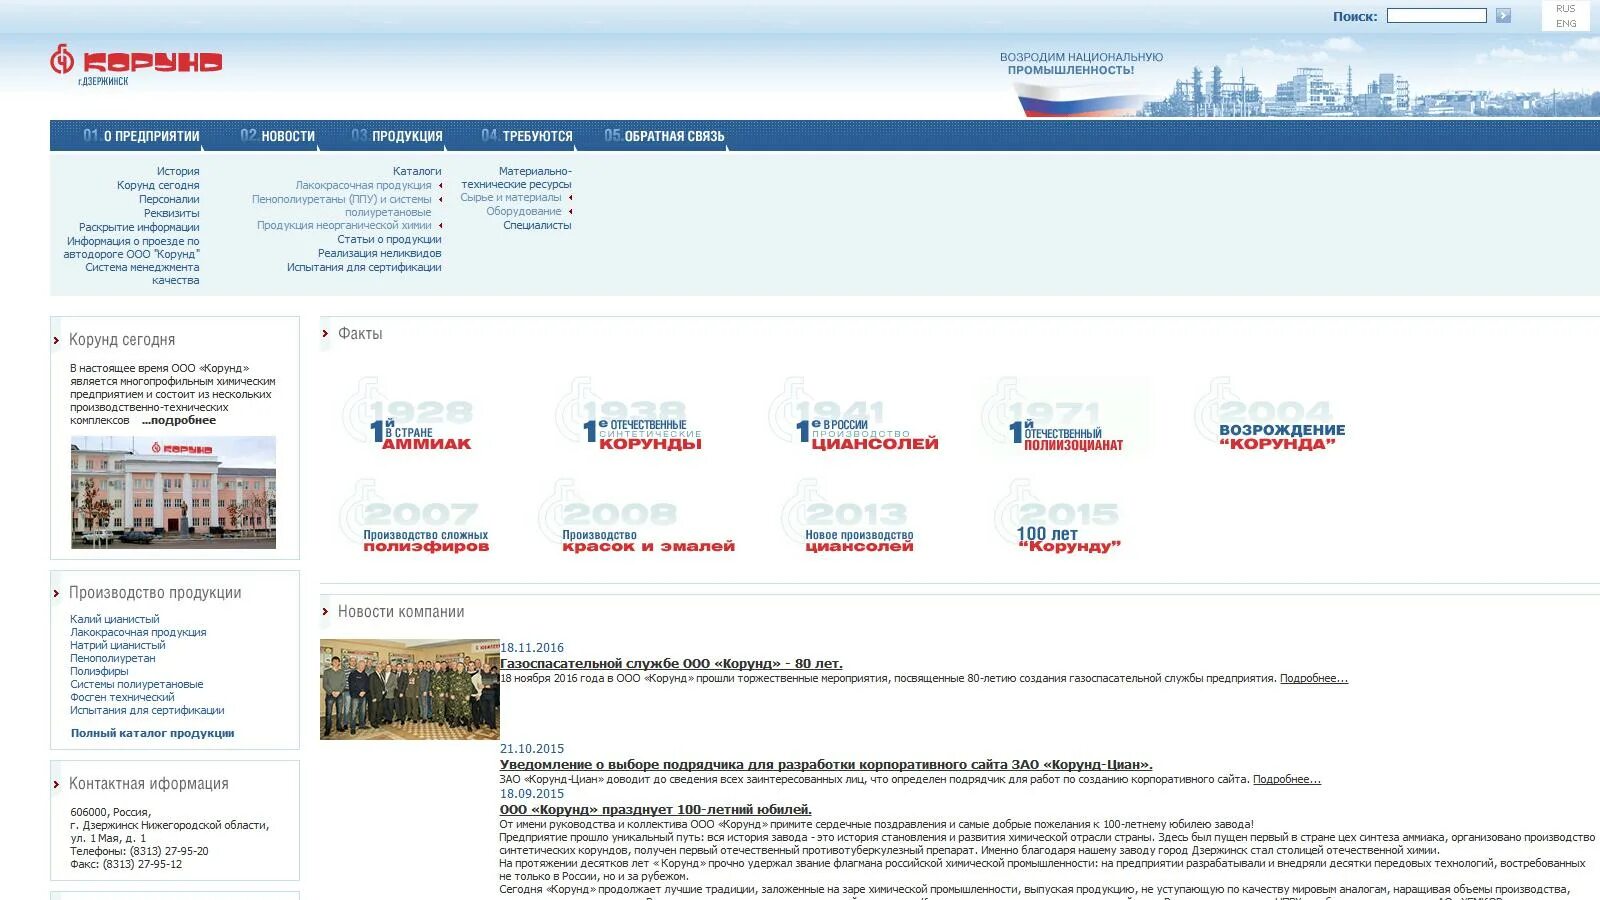Open the Реквизиты link

tap(171, 213)
